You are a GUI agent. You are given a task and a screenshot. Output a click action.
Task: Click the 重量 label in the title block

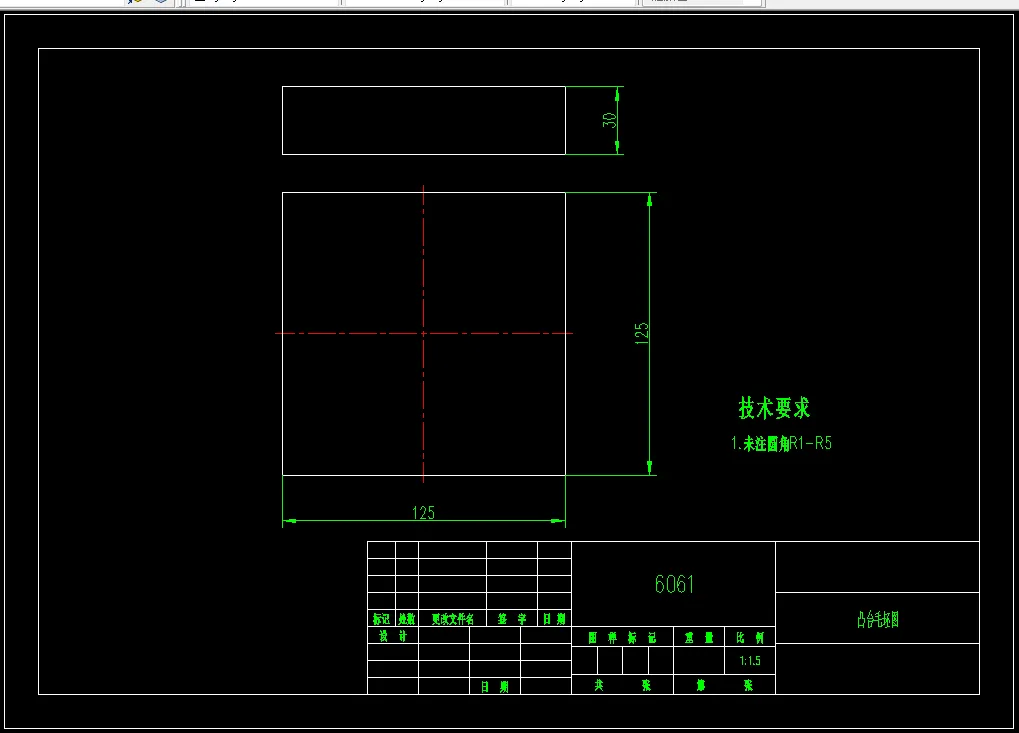(699, 637)
